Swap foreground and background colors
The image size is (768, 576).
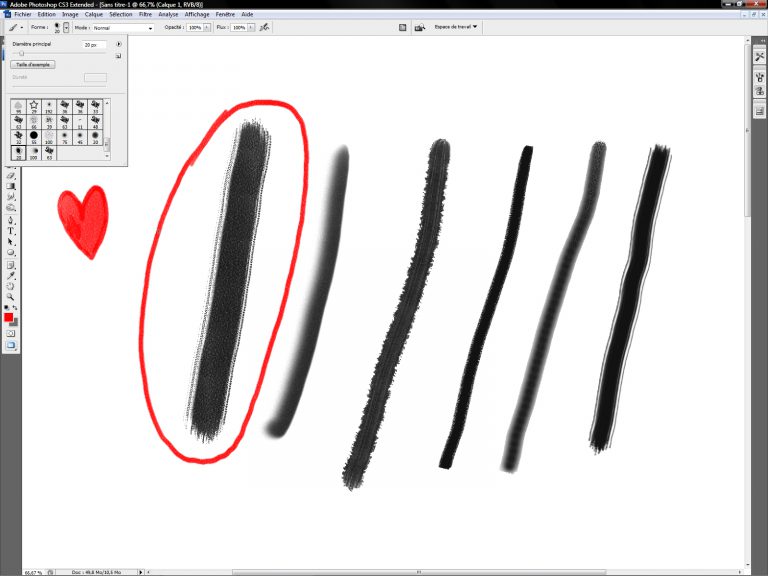click(15, 308)
